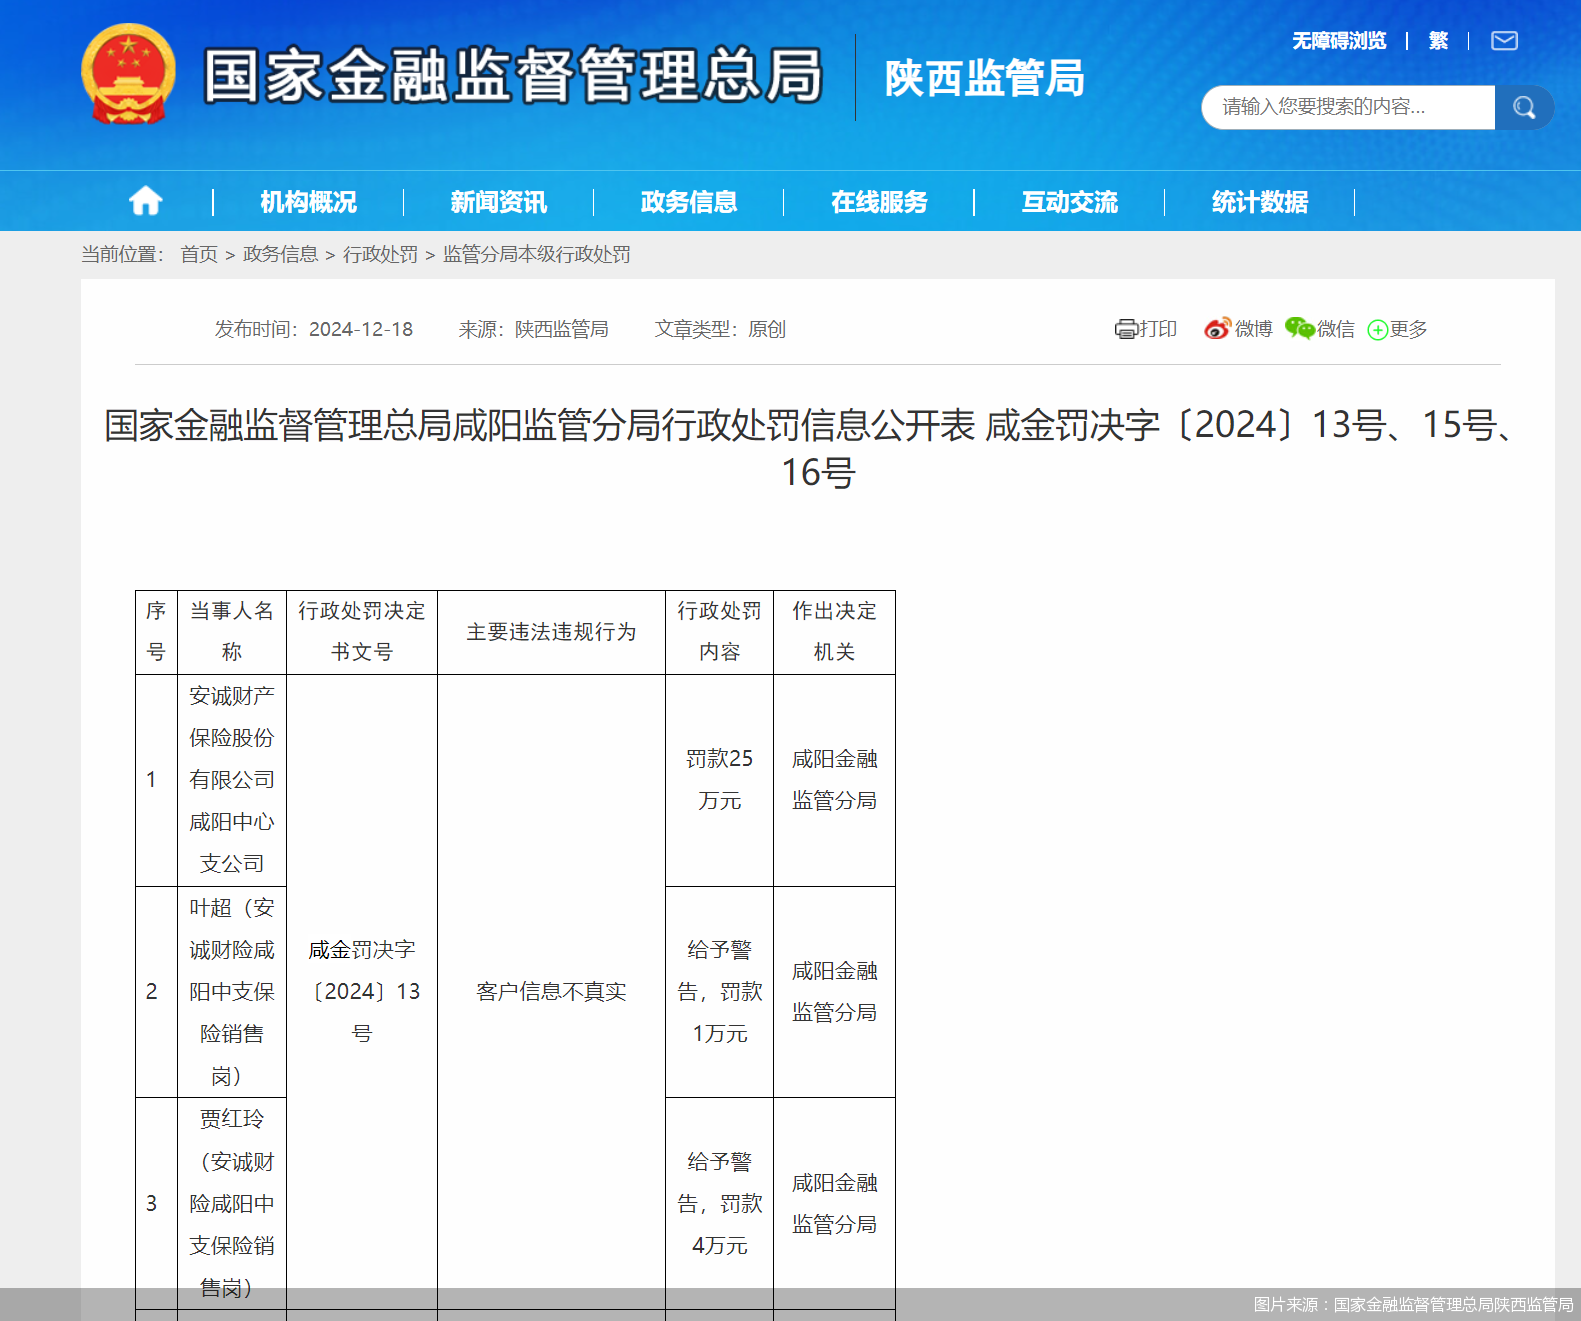1581x1321 pixels.
Task: Click the publish date 2024-12-18
Action: coord(361,329)
